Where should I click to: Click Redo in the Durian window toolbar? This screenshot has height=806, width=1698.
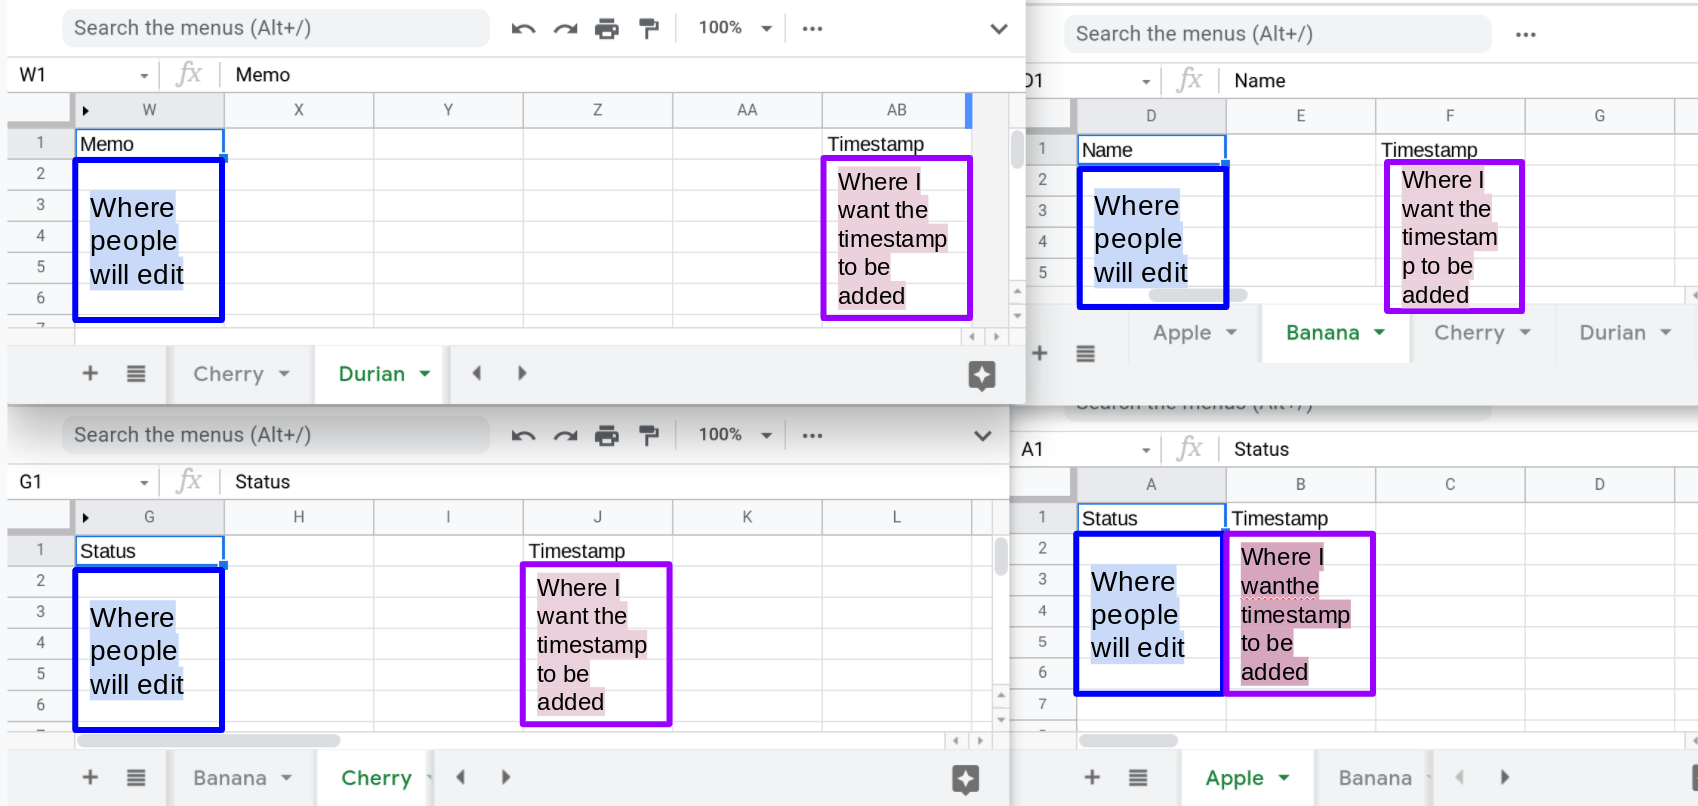point(566,29)
